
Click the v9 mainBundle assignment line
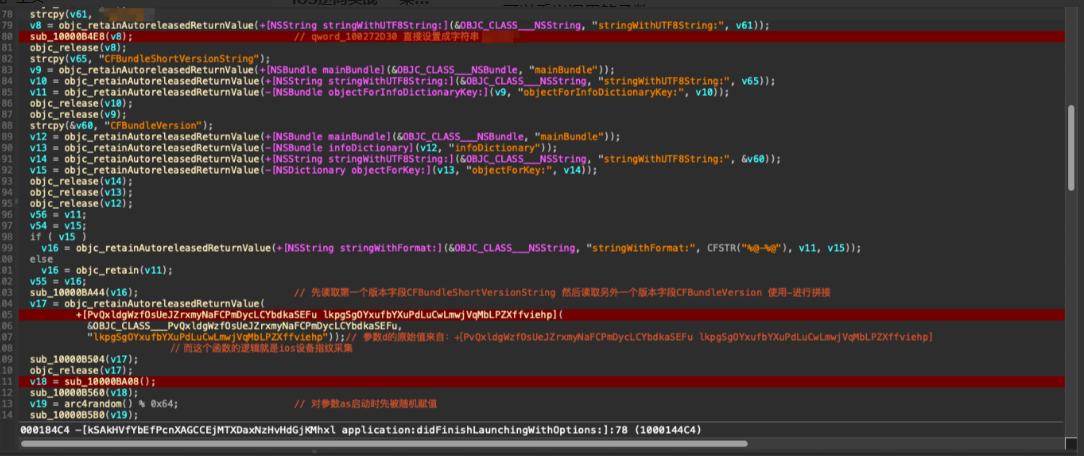click(321, 70)
